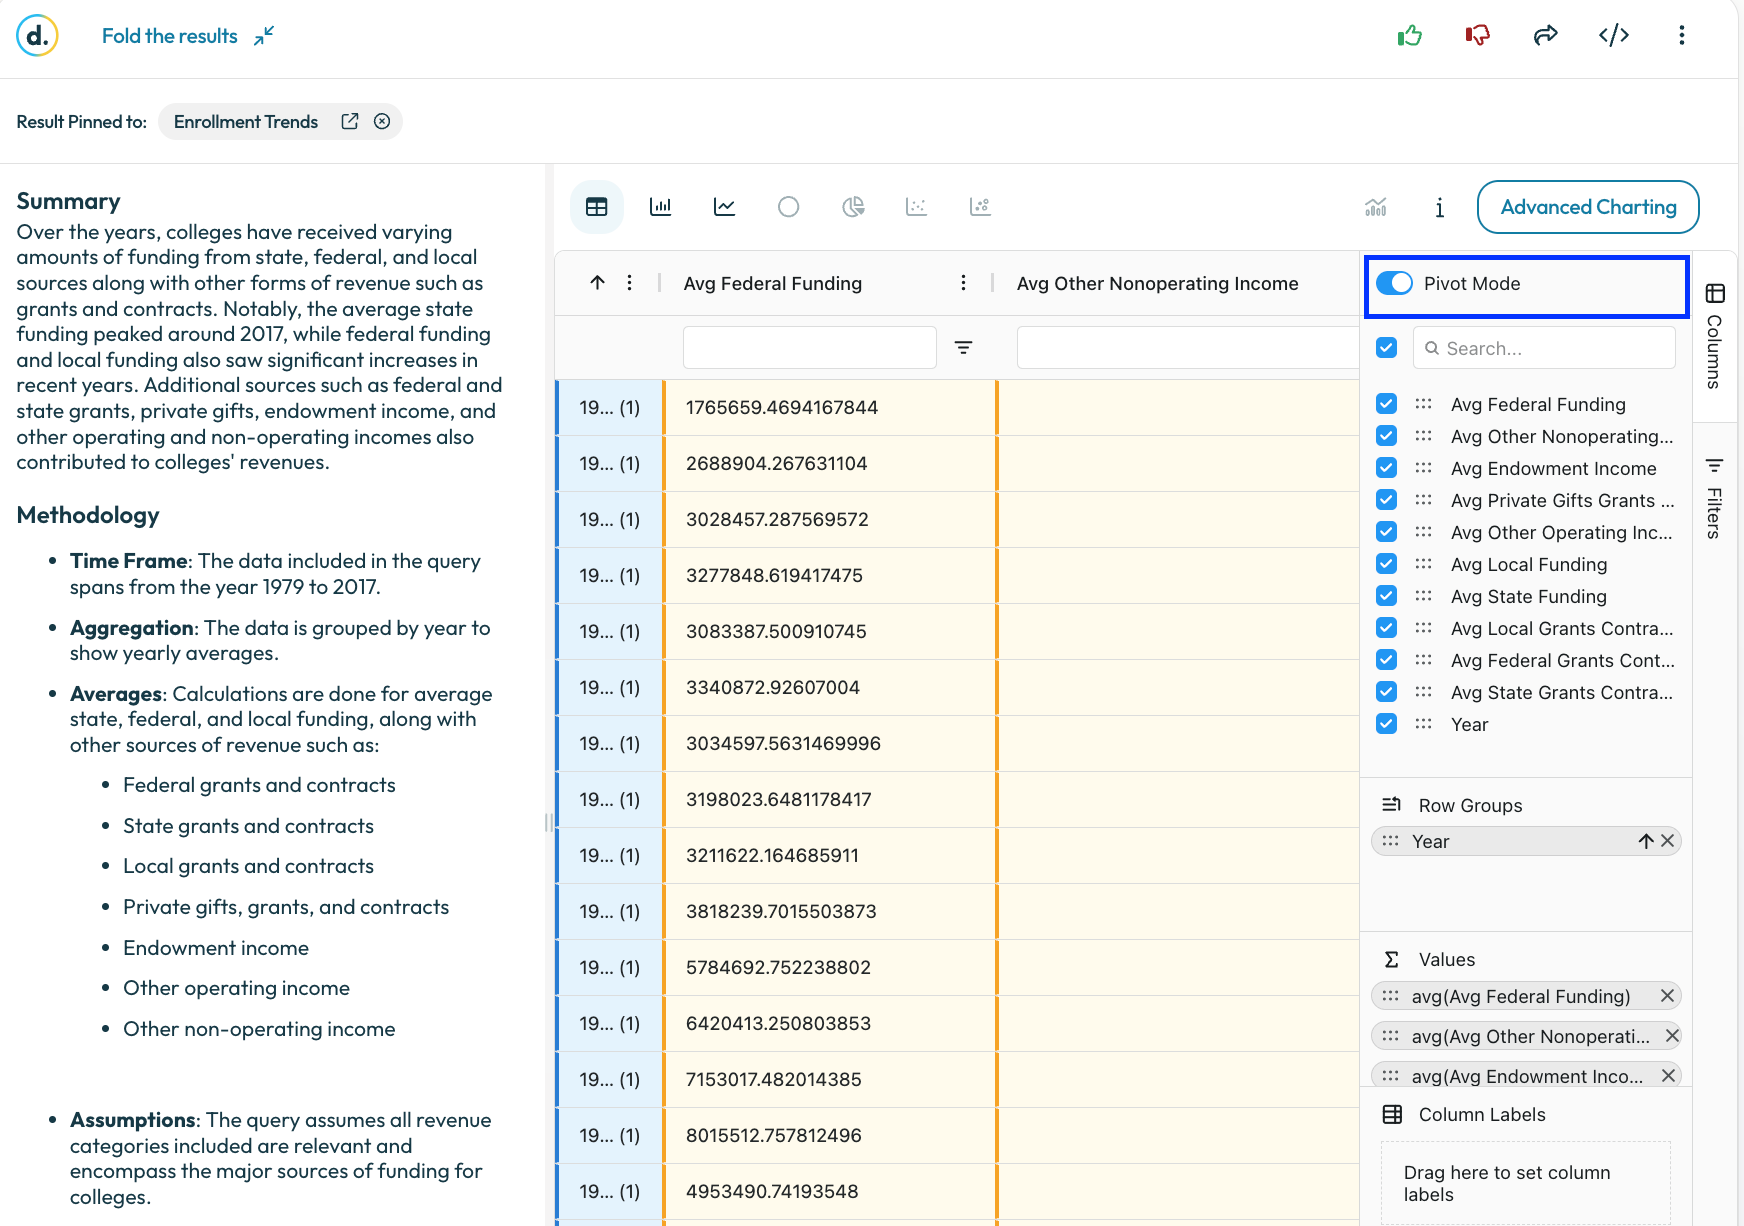Click the info icon

tap(1440, 207)
